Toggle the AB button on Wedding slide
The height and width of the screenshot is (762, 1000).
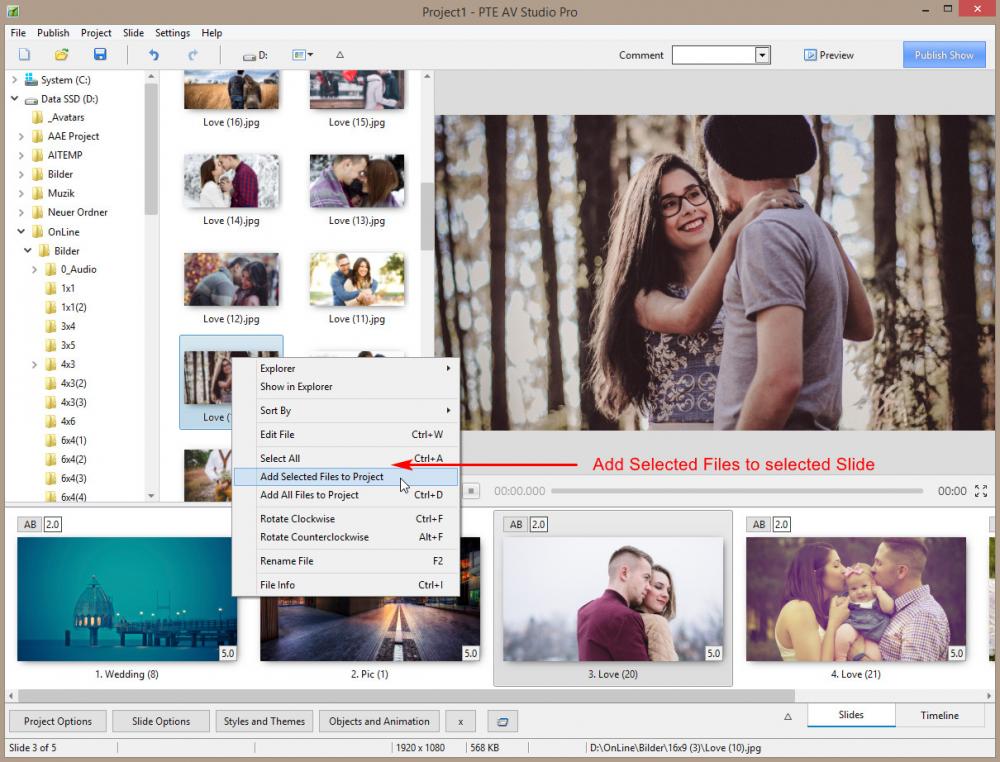pyautogui.click(x=29, y=524)
